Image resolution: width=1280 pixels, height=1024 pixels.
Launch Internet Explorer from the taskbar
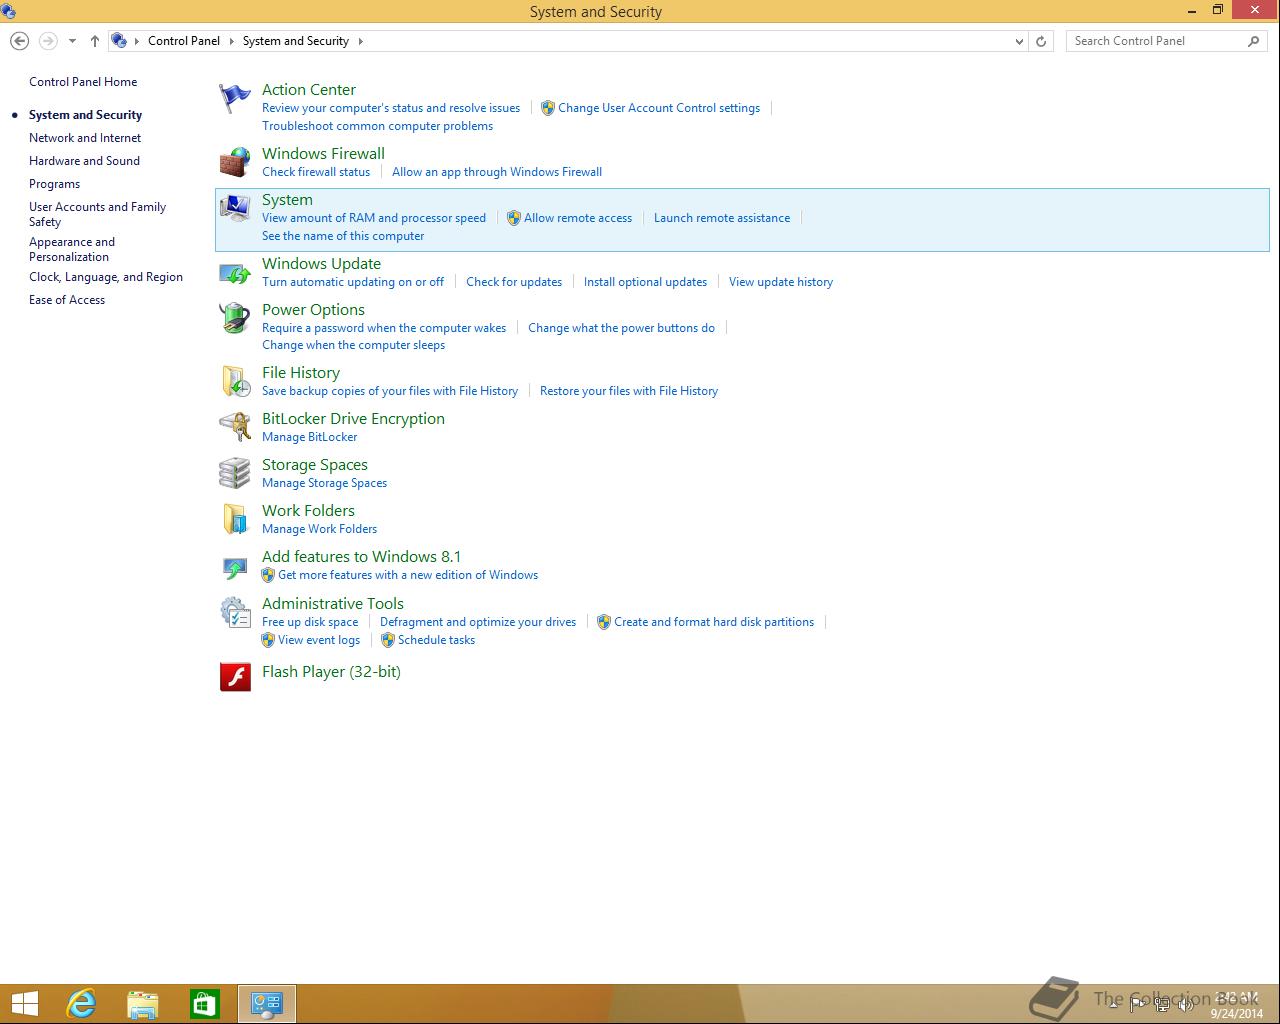click(81, 1004)
